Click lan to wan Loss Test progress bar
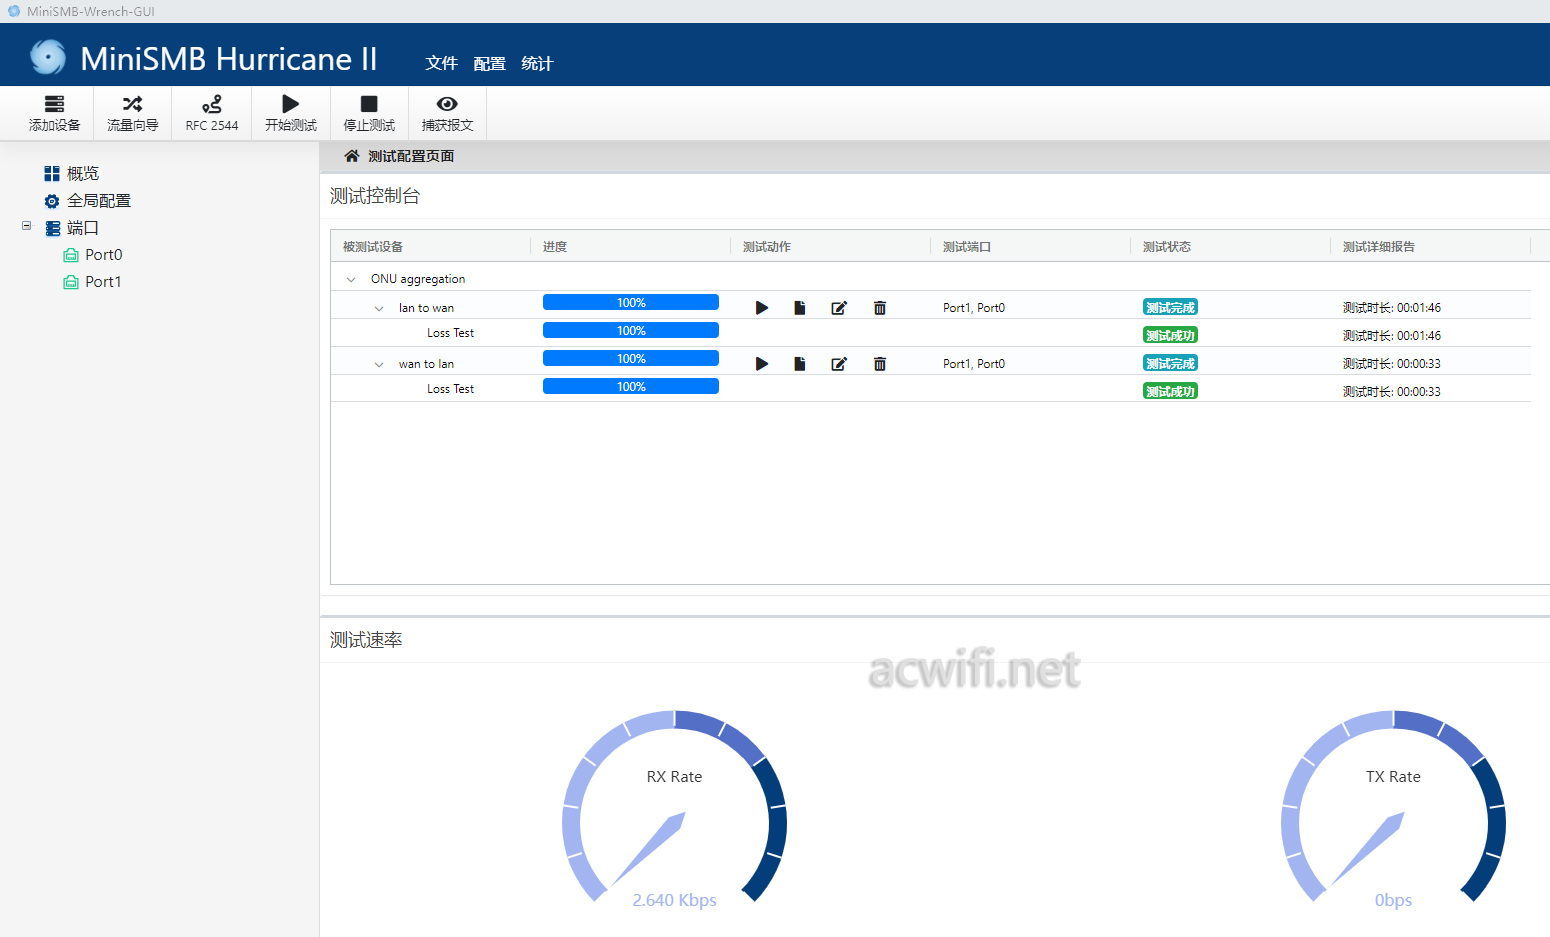This screenshot has height=937, width=1550. 631,330
